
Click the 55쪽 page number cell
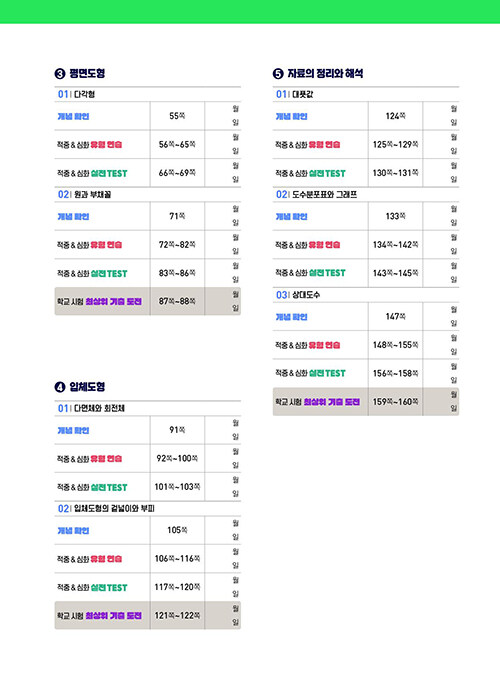177,116
